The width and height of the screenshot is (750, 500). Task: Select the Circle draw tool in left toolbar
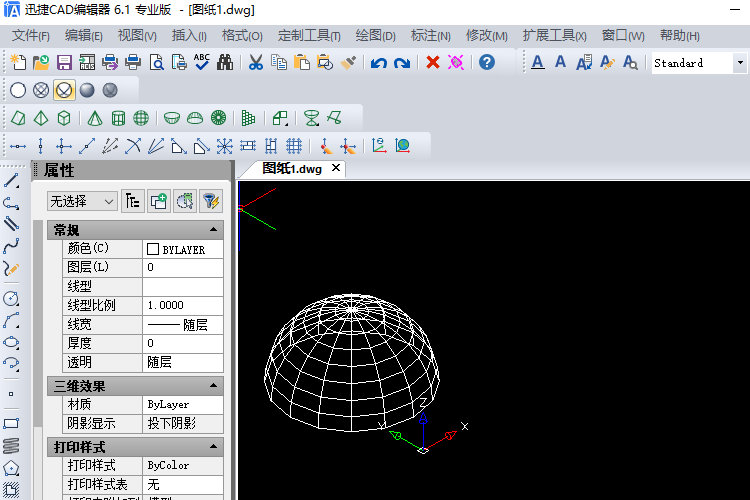pos(11,299)
